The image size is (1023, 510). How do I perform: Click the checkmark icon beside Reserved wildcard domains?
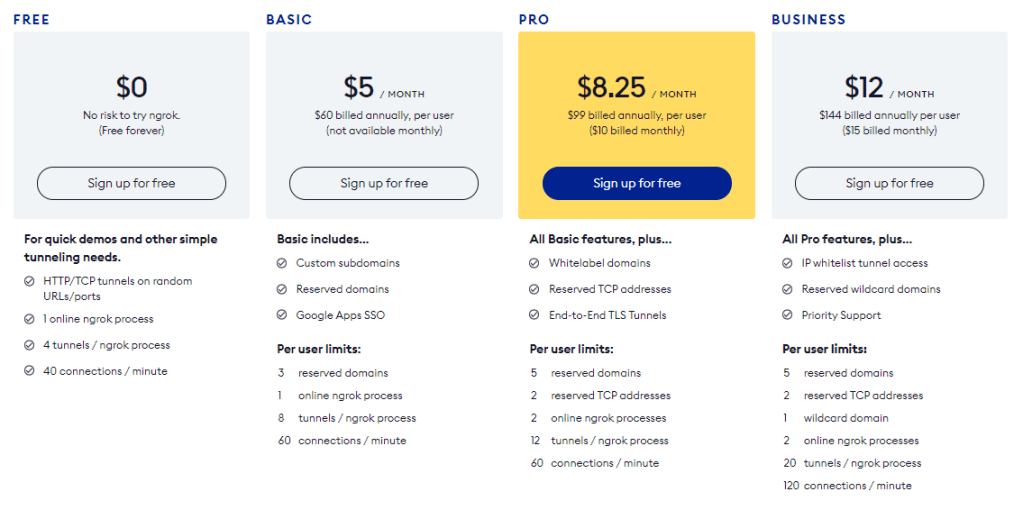(788, 289)
